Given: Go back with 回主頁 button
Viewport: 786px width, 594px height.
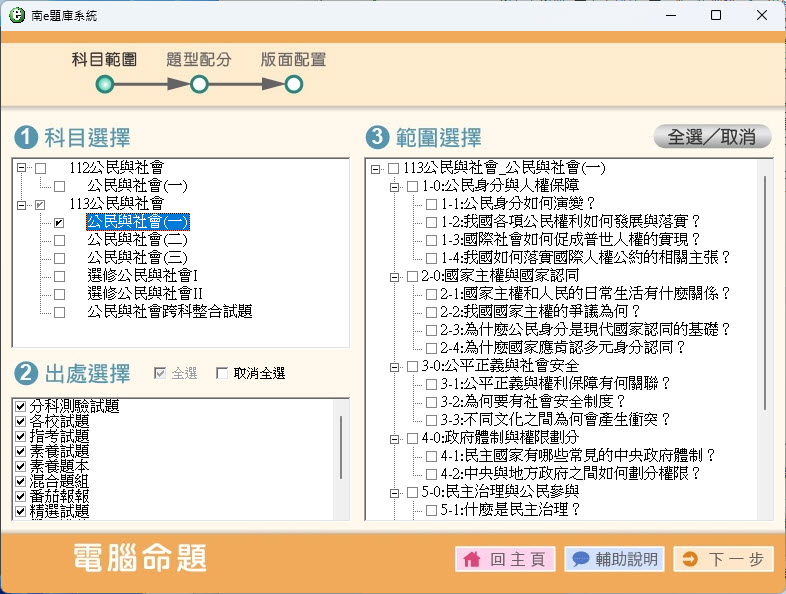Looking at the screenshot, I should [x=505, y=559].
